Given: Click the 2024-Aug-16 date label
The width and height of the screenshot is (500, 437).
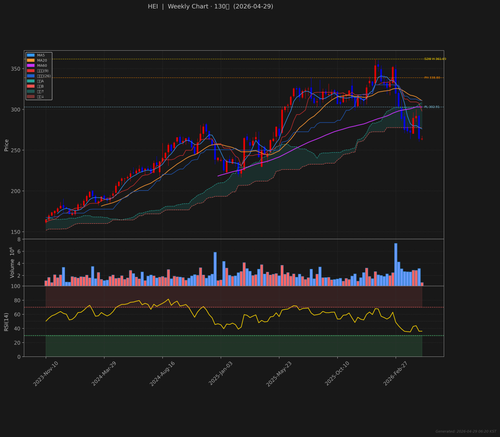Looking at the screenshot, I should coord(162,374).
